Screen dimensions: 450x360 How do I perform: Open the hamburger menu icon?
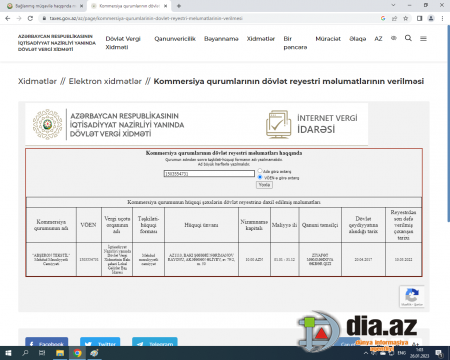tap(423, 39)
